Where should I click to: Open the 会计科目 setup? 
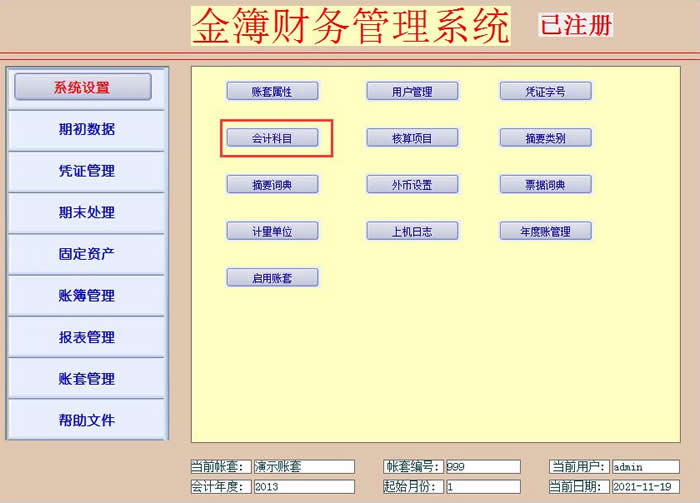click(x=272, y=138)
